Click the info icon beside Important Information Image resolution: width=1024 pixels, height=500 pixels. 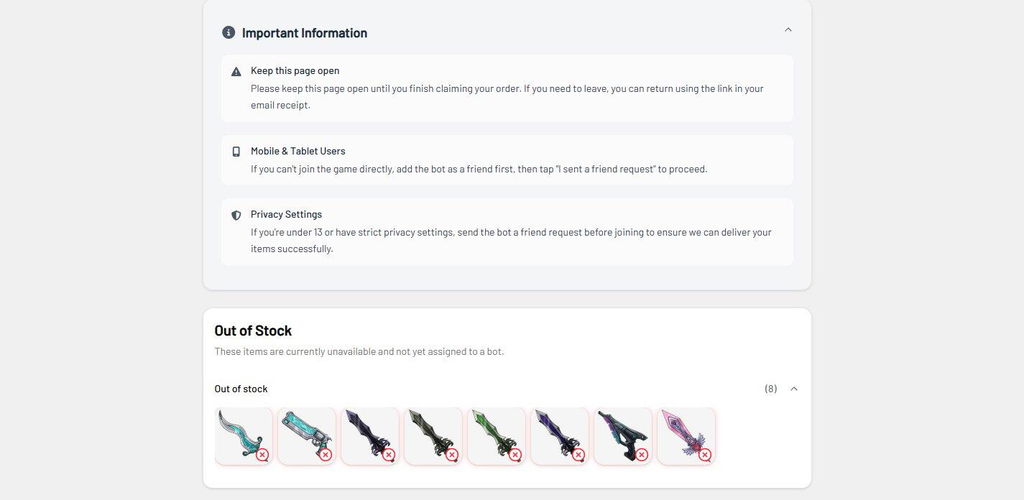pyautogui.click(x=229, y=33)
